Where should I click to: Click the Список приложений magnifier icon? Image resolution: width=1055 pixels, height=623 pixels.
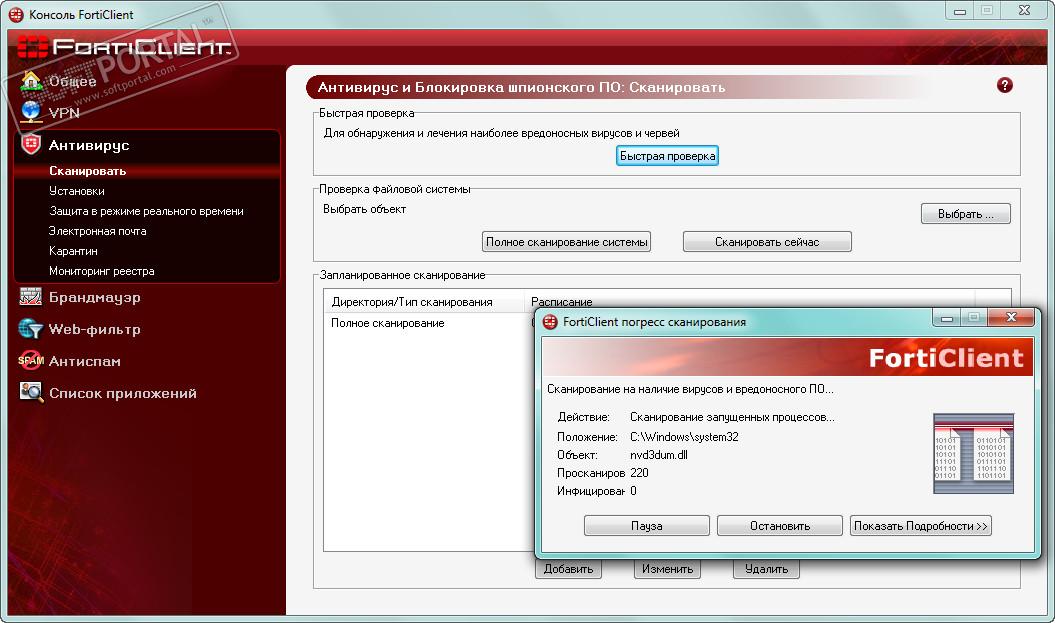pyautogui.click(x=31, y=392)
